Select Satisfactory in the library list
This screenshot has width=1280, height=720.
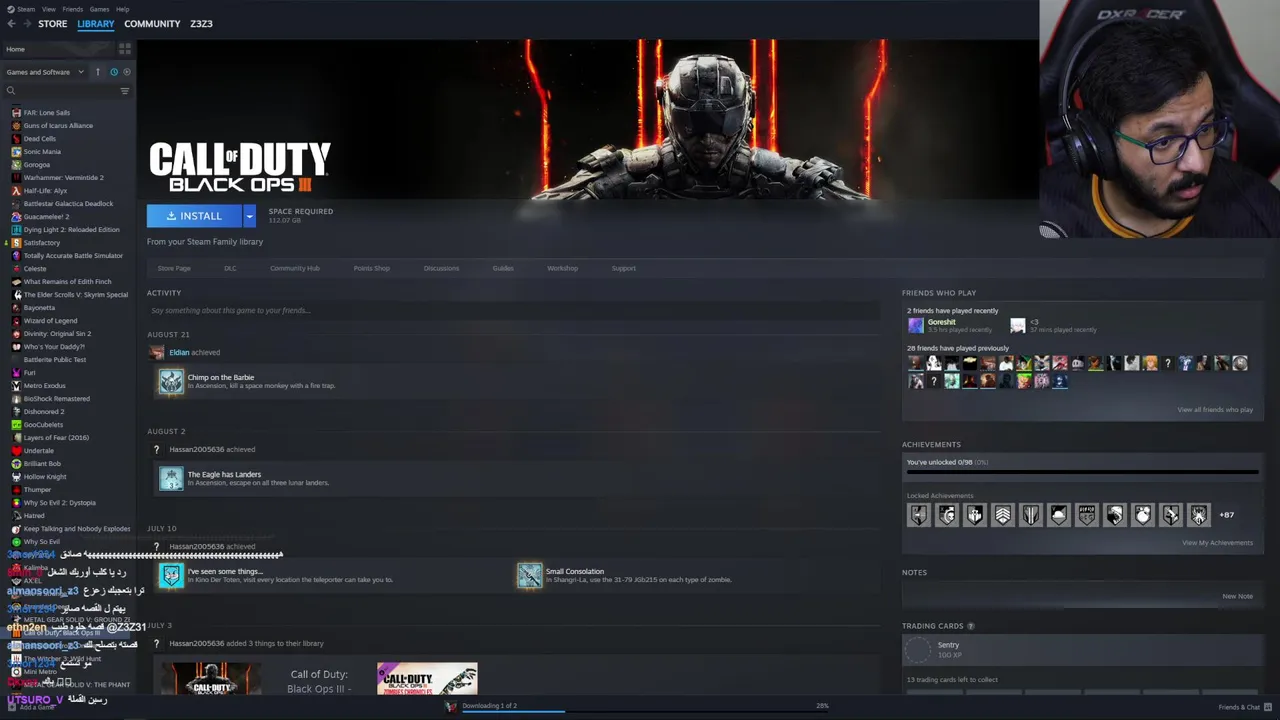click(x=41, y=243)
